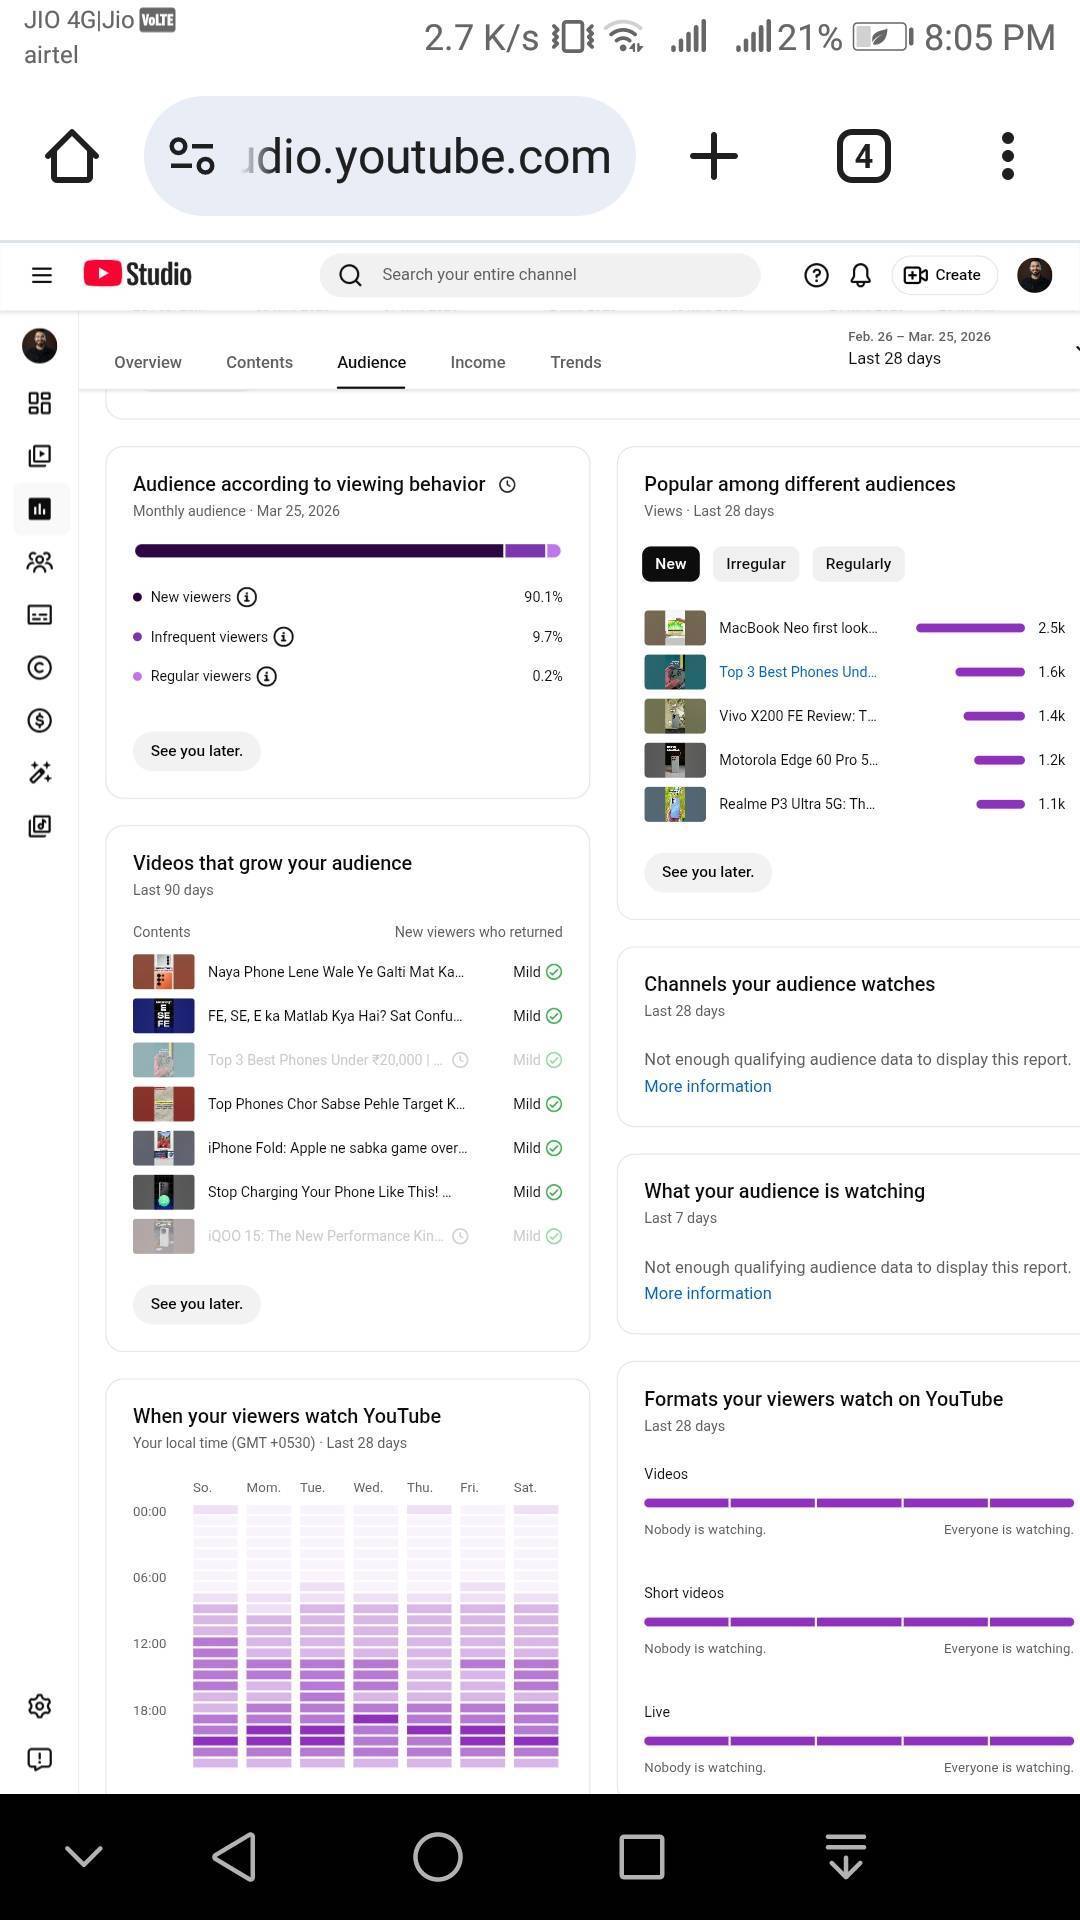
Task: Open the Content library sidebar icon
Action: click(40, 456)
